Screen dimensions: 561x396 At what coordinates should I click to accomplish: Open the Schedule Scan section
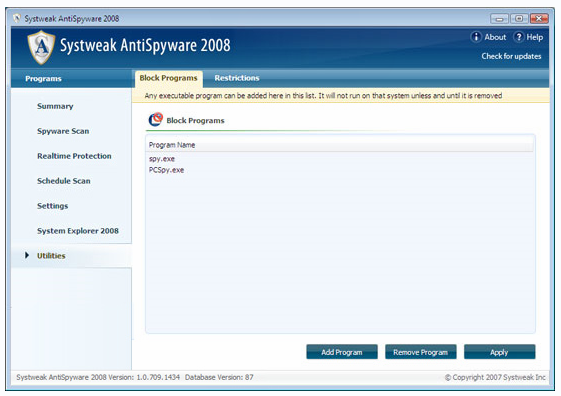(64, 181)
